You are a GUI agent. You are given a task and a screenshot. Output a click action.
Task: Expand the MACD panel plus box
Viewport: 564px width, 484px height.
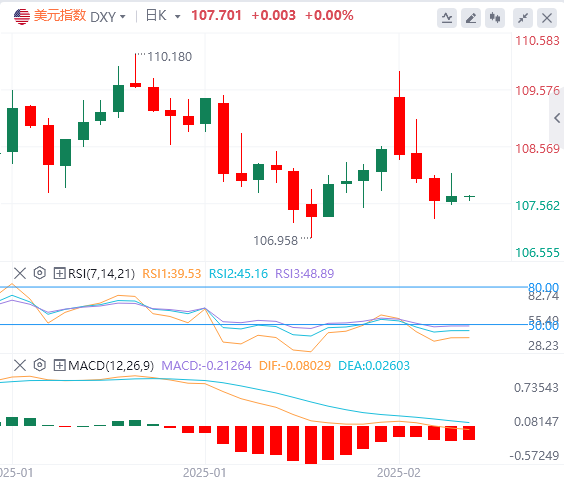pyautogui.click(x=59, y=365)
